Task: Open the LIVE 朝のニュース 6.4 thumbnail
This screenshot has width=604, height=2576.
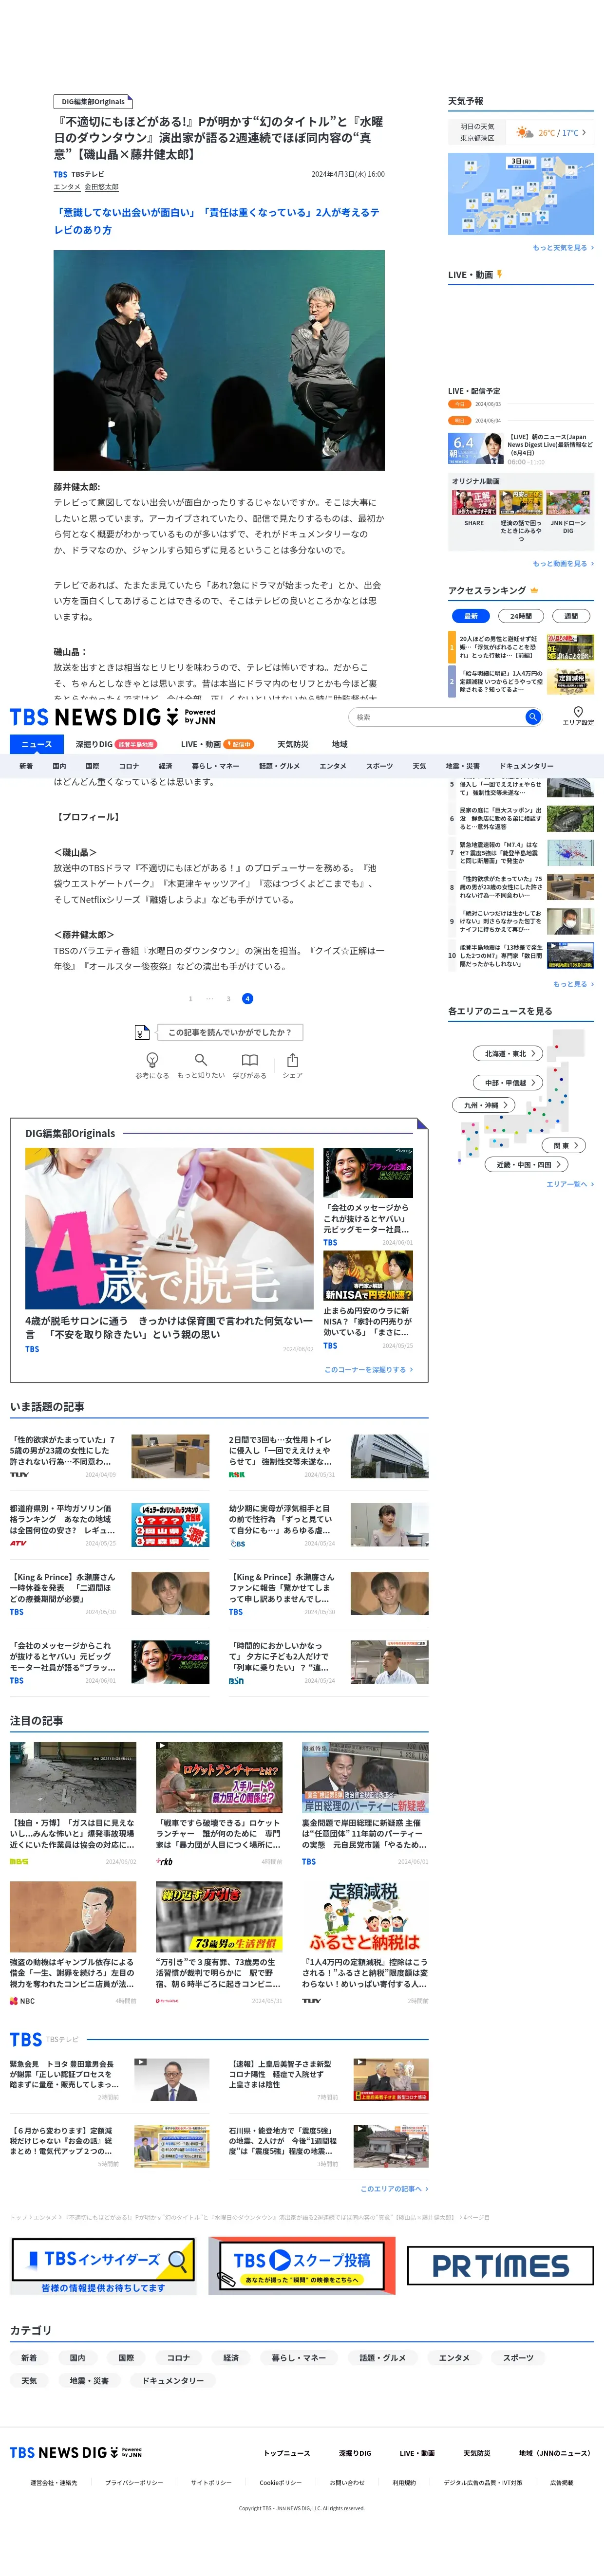Action: (475, 449)
